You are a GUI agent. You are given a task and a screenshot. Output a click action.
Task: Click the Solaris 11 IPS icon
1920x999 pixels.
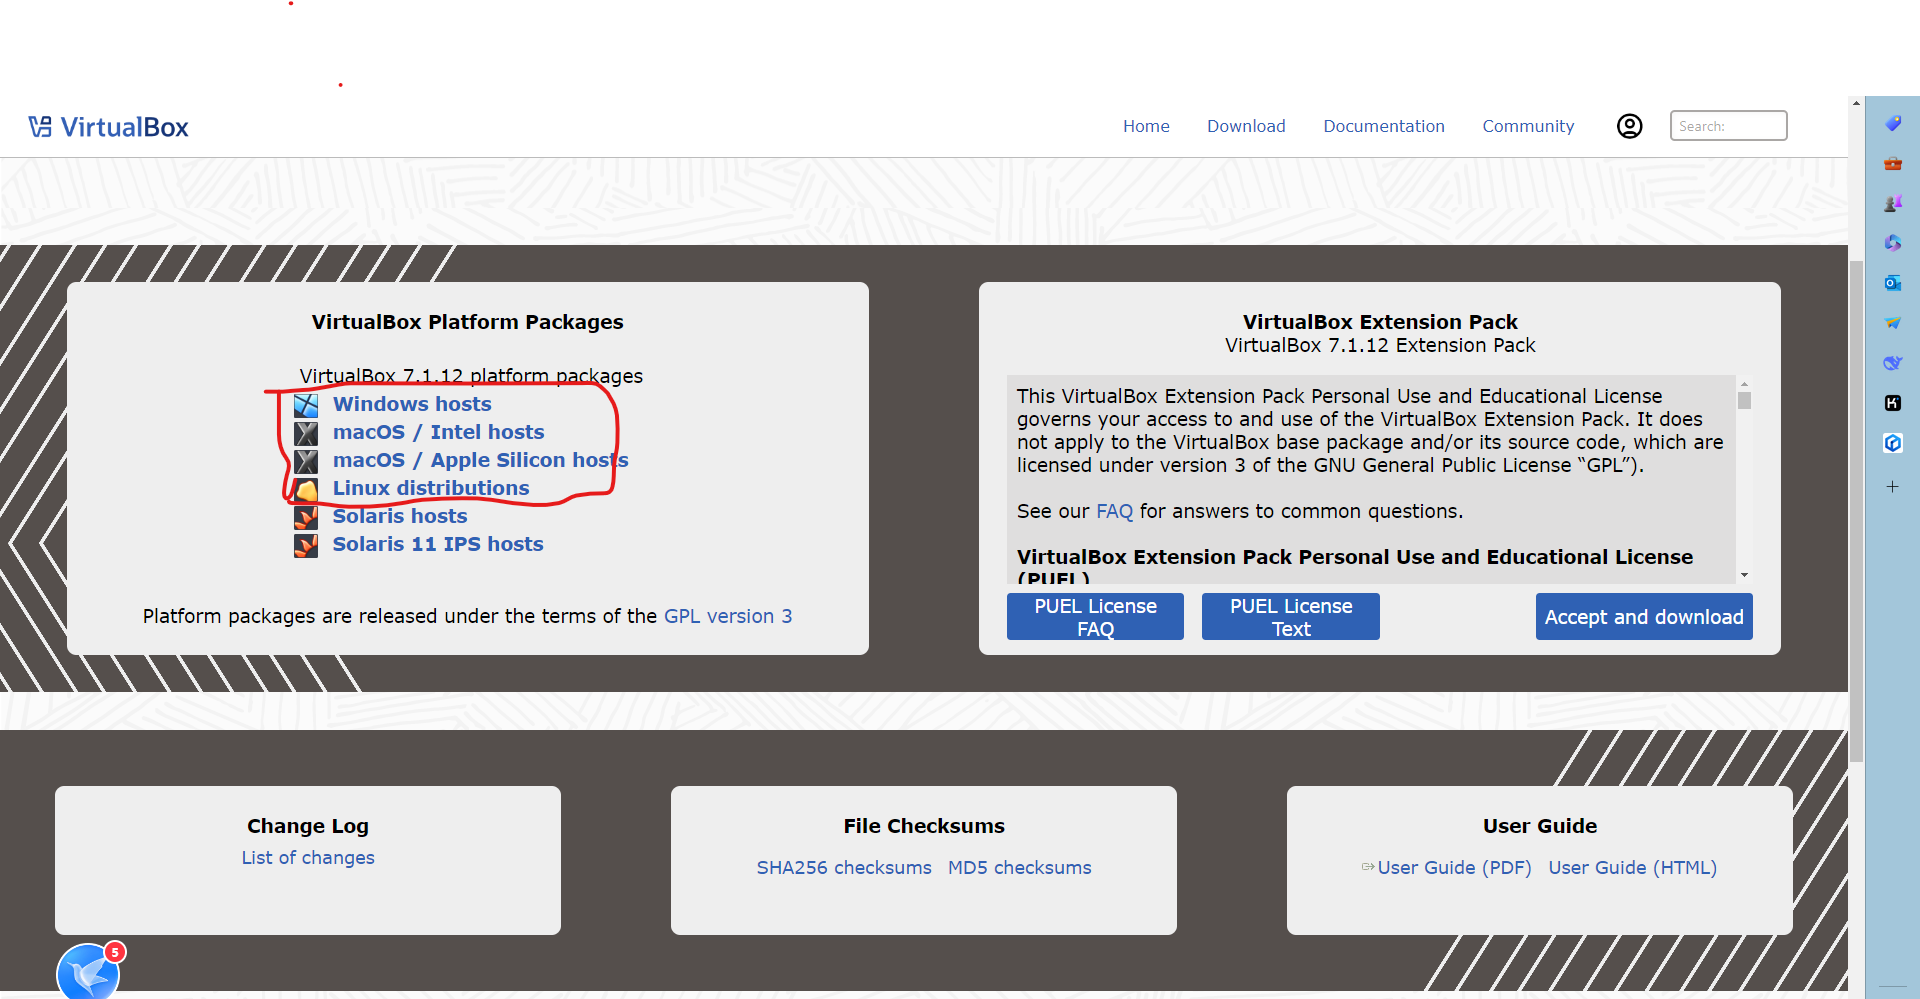pos(306,545)
